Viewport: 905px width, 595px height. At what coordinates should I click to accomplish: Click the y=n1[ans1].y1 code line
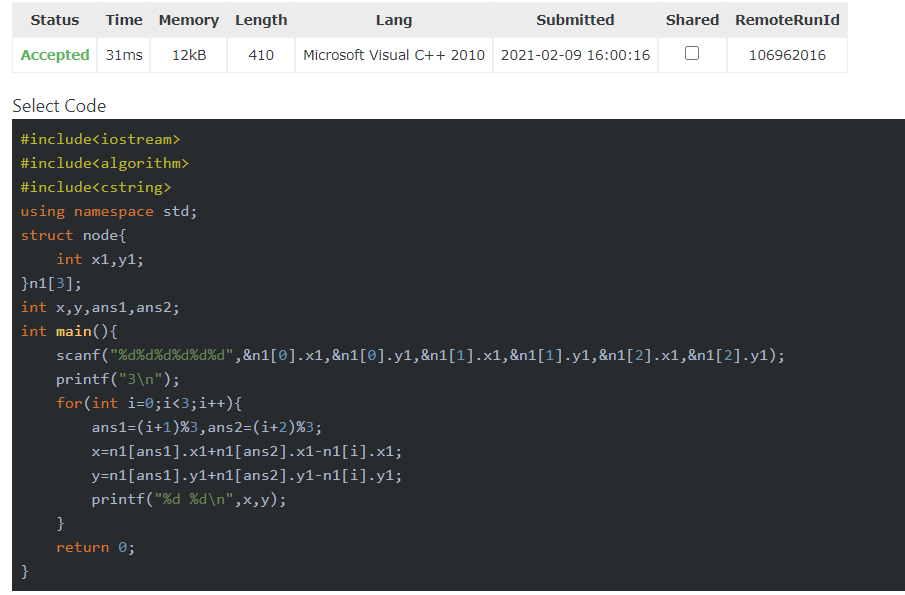pyautogui.click(x=246, y=476)
